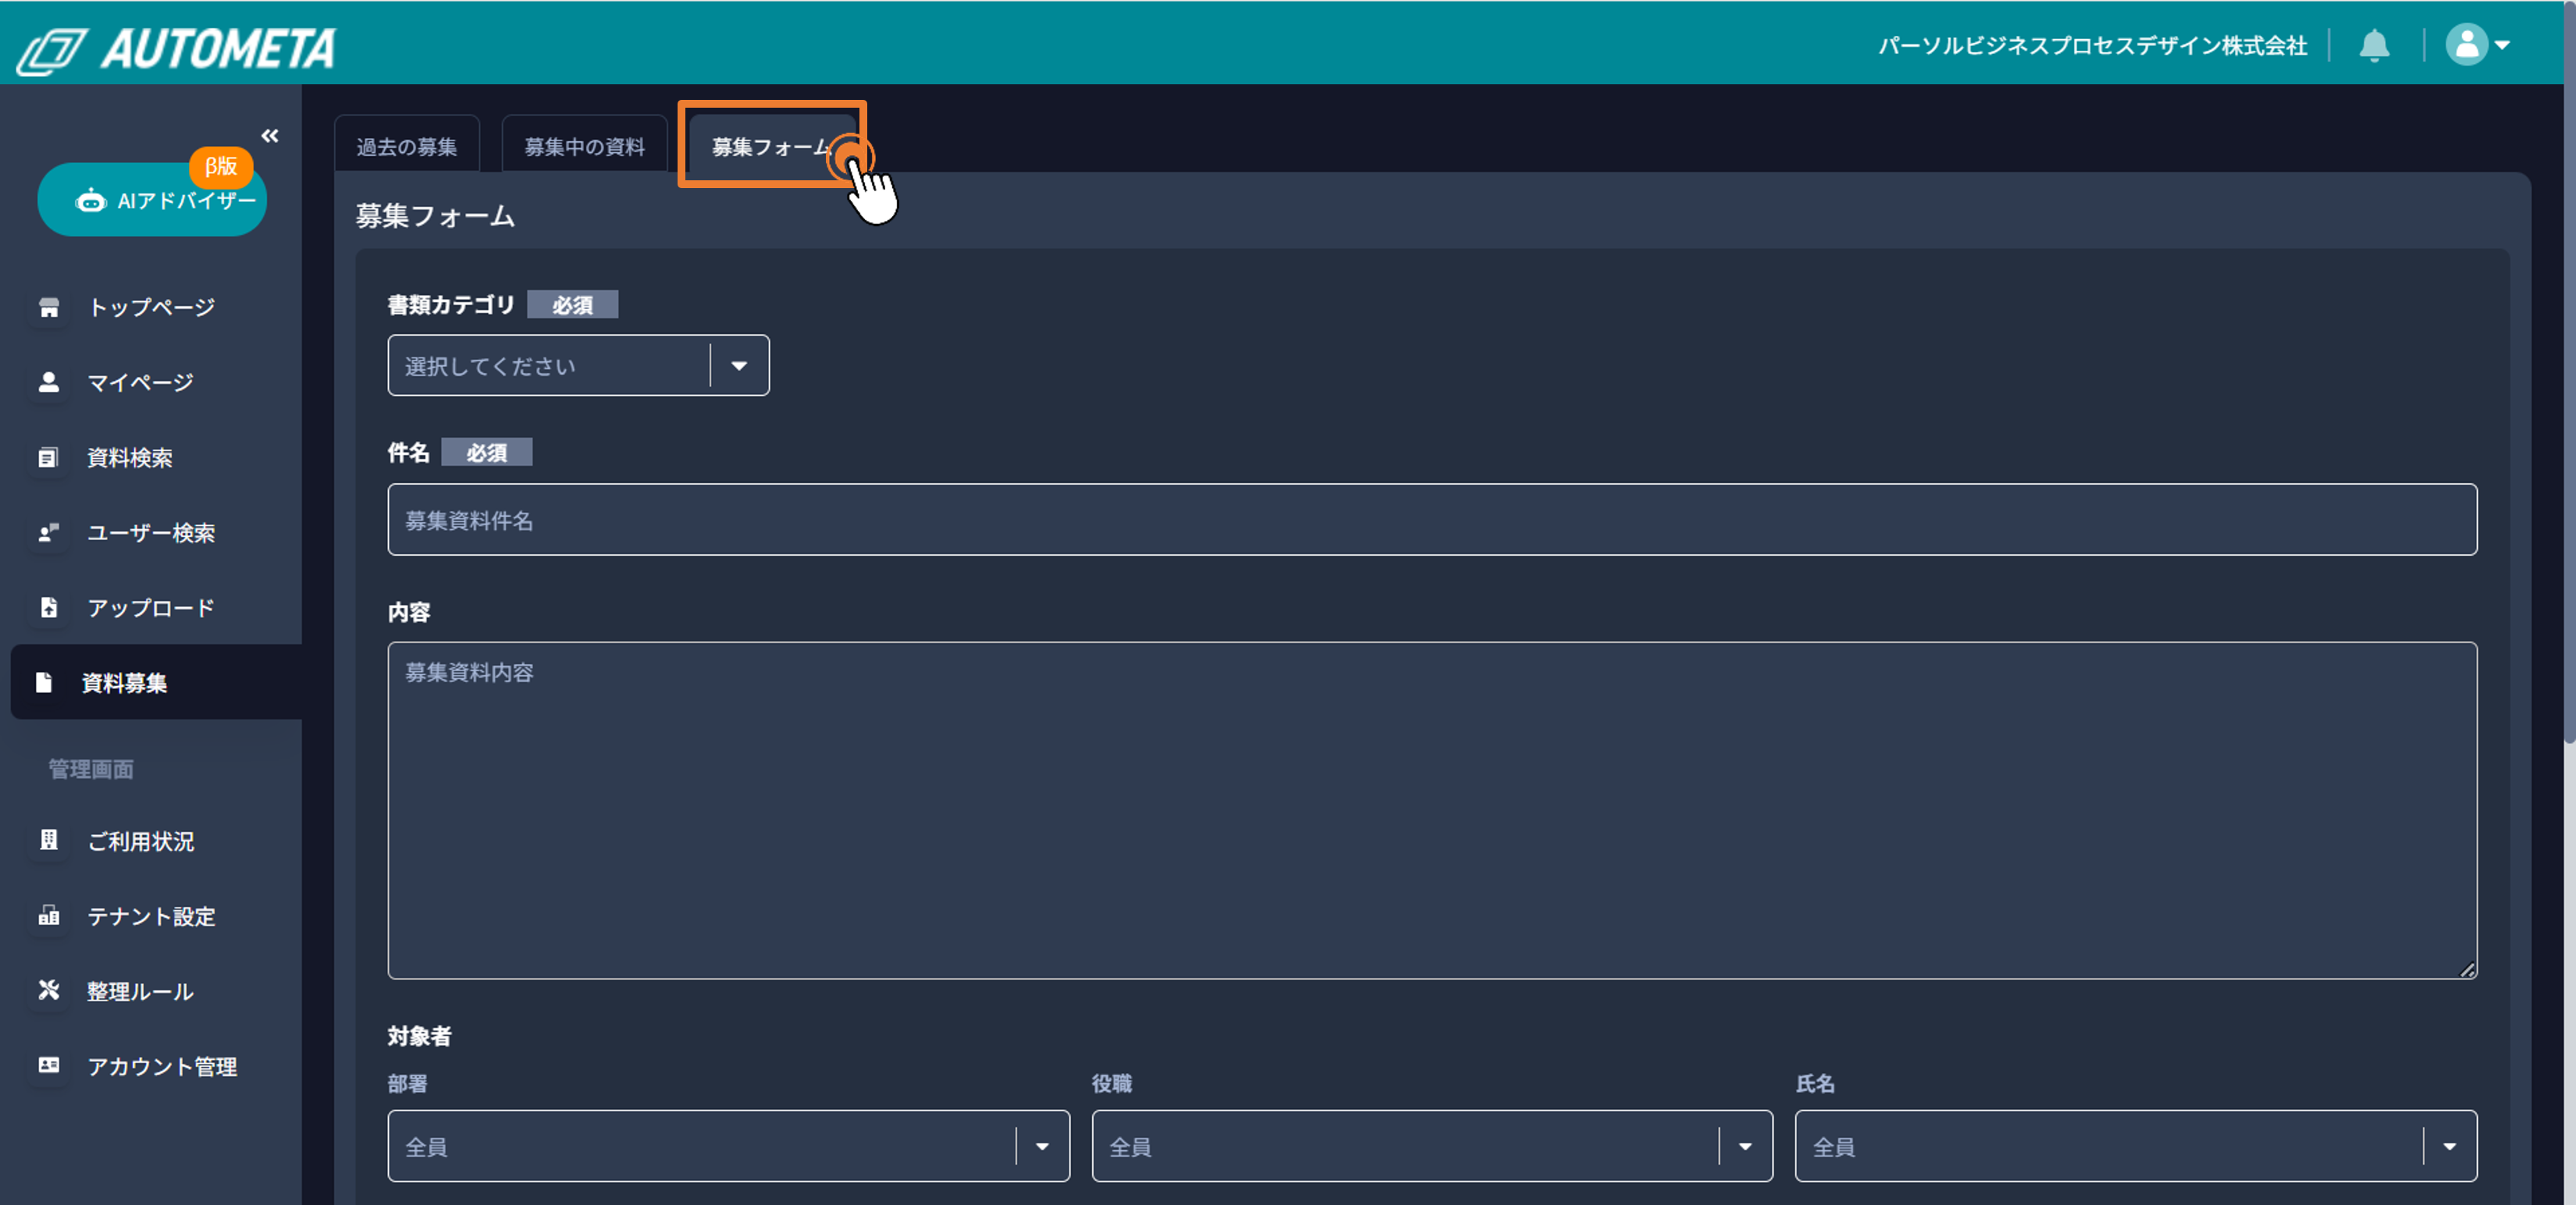
Task: Click the 対象者 label
Action: point(420,1035)
